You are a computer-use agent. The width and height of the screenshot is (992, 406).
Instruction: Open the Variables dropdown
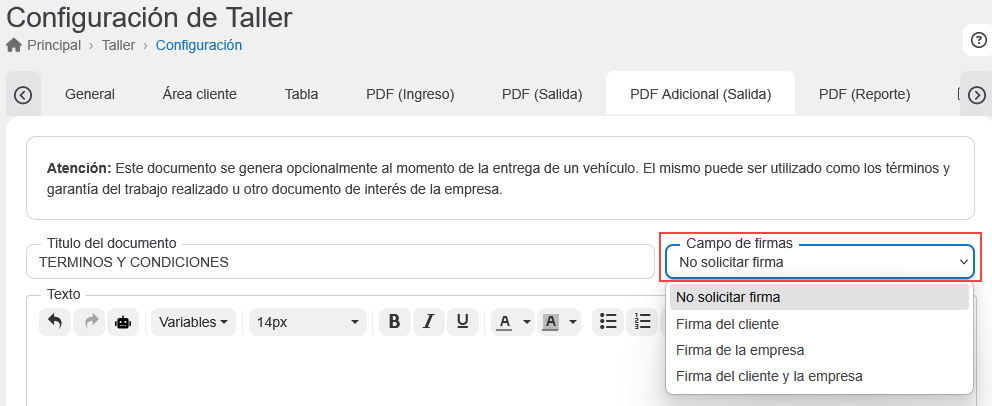[x=194, y=322]
